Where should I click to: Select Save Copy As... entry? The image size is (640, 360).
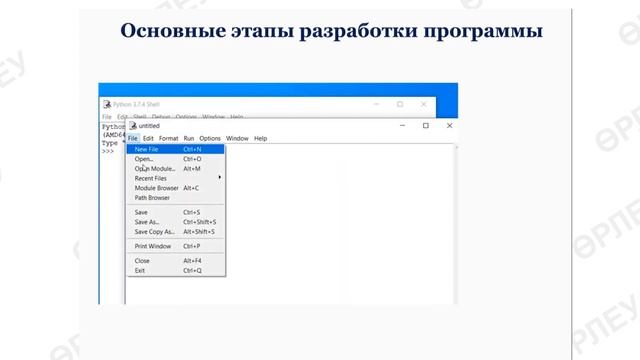click(x=176, y=231)
